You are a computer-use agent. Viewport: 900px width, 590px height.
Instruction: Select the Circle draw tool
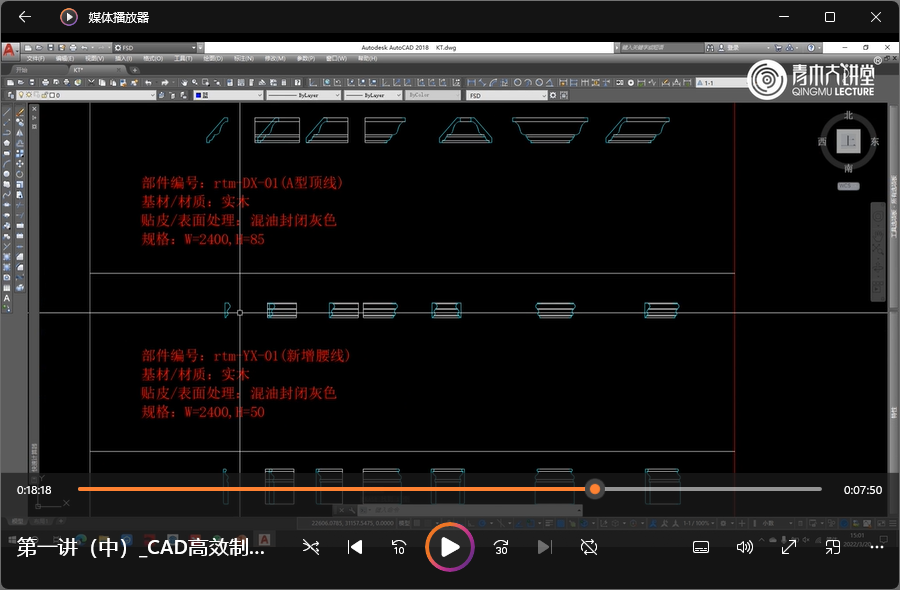click(x=7, y=174)
